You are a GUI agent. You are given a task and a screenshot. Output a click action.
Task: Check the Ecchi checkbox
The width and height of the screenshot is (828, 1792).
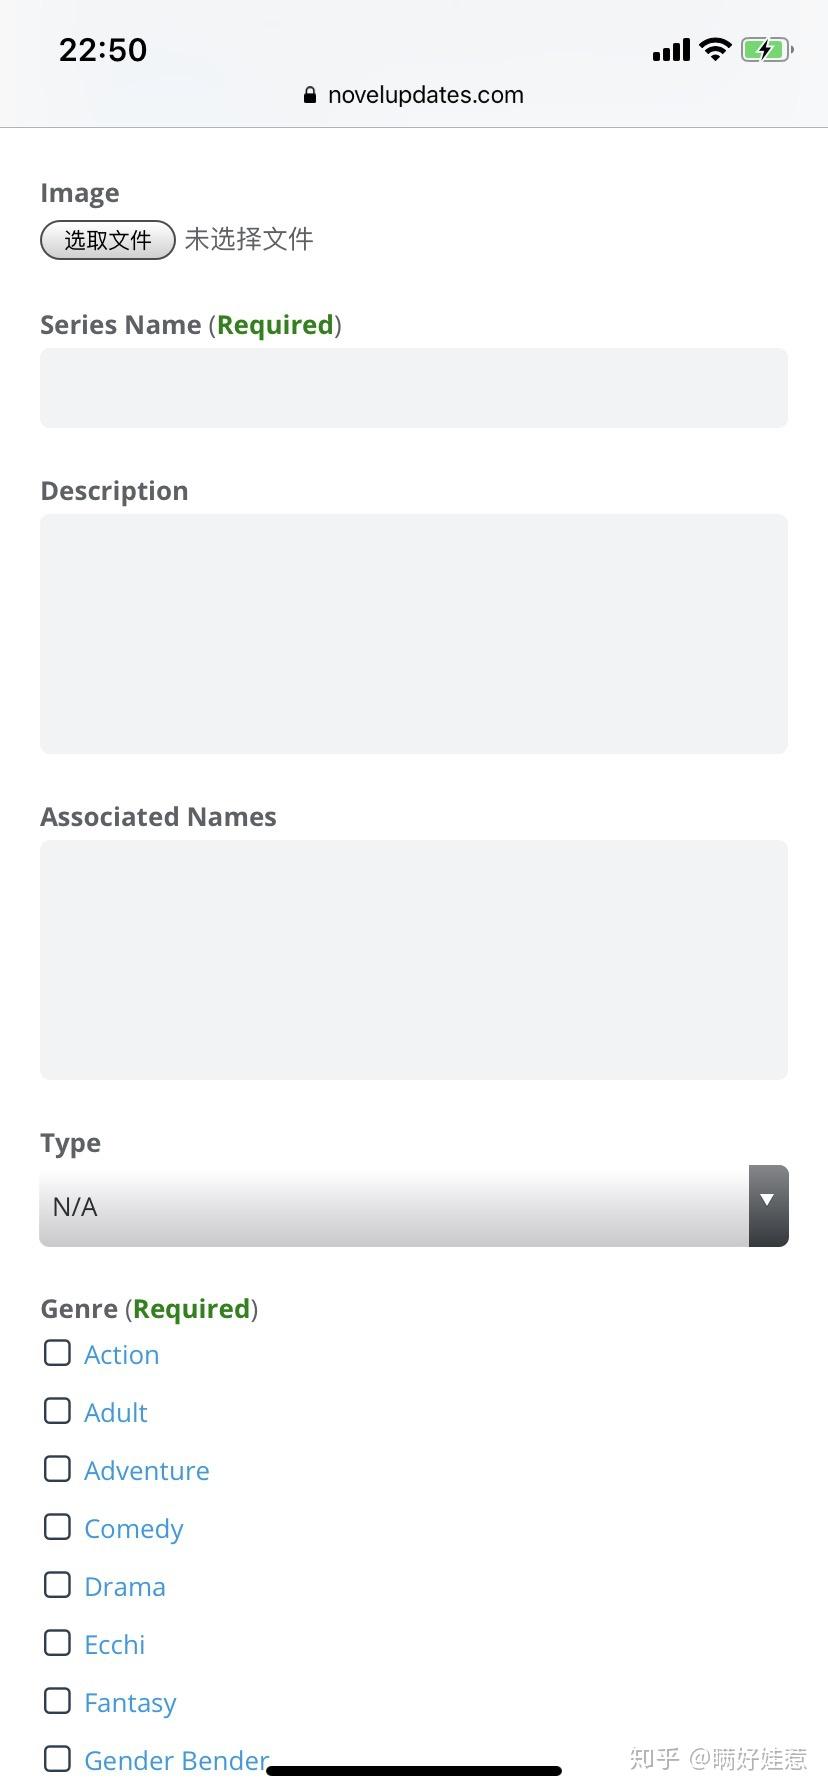[58, 1643]
